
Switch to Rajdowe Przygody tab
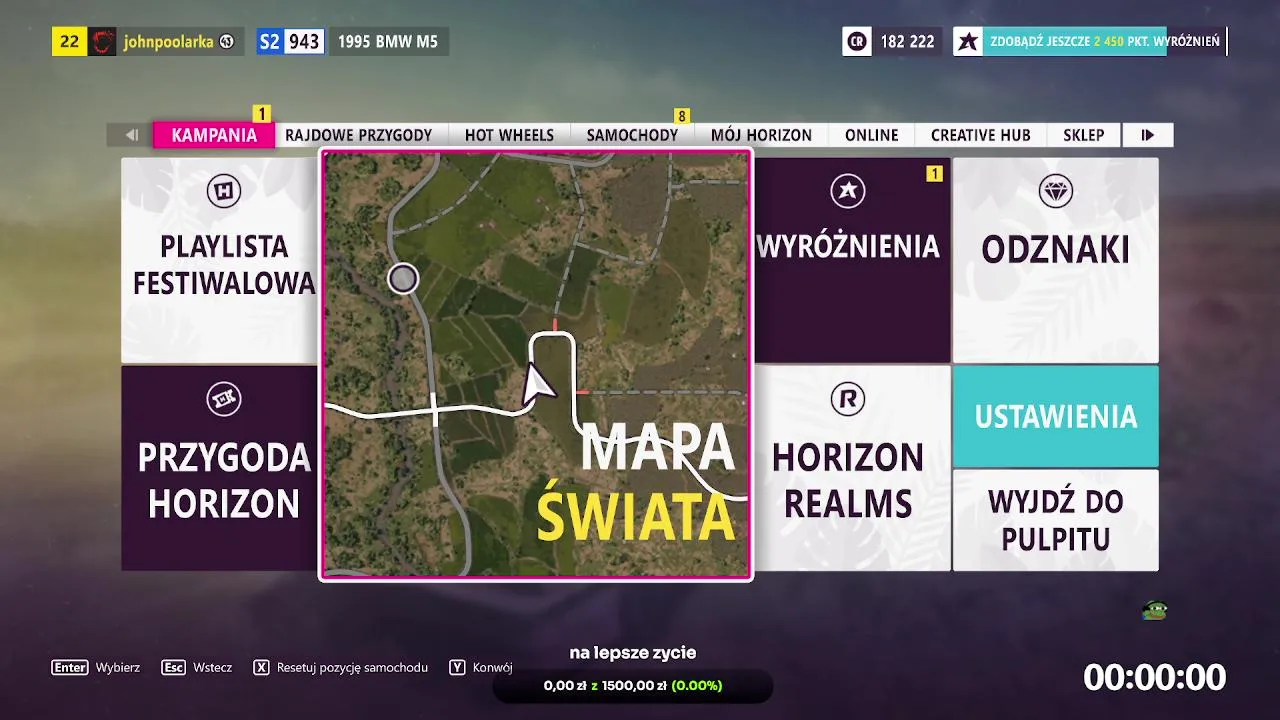(358, 135)
